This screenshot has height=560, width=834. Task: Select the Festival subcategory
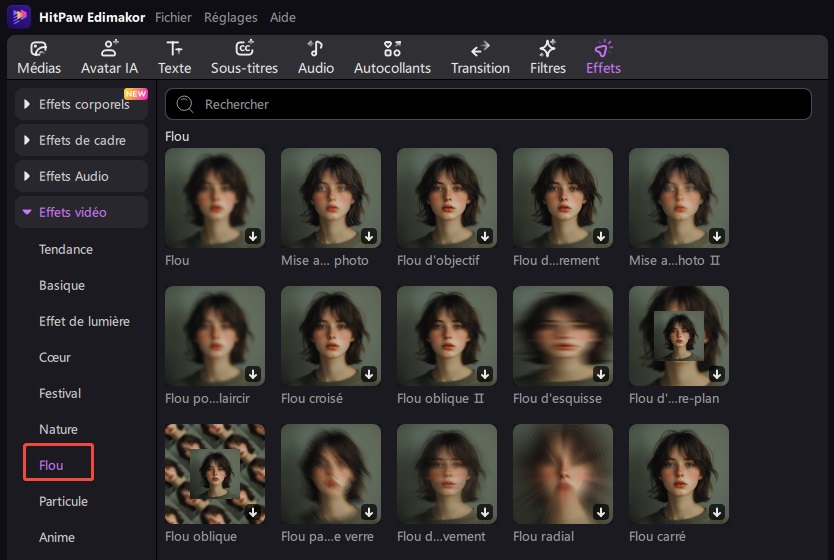point(60,394)
